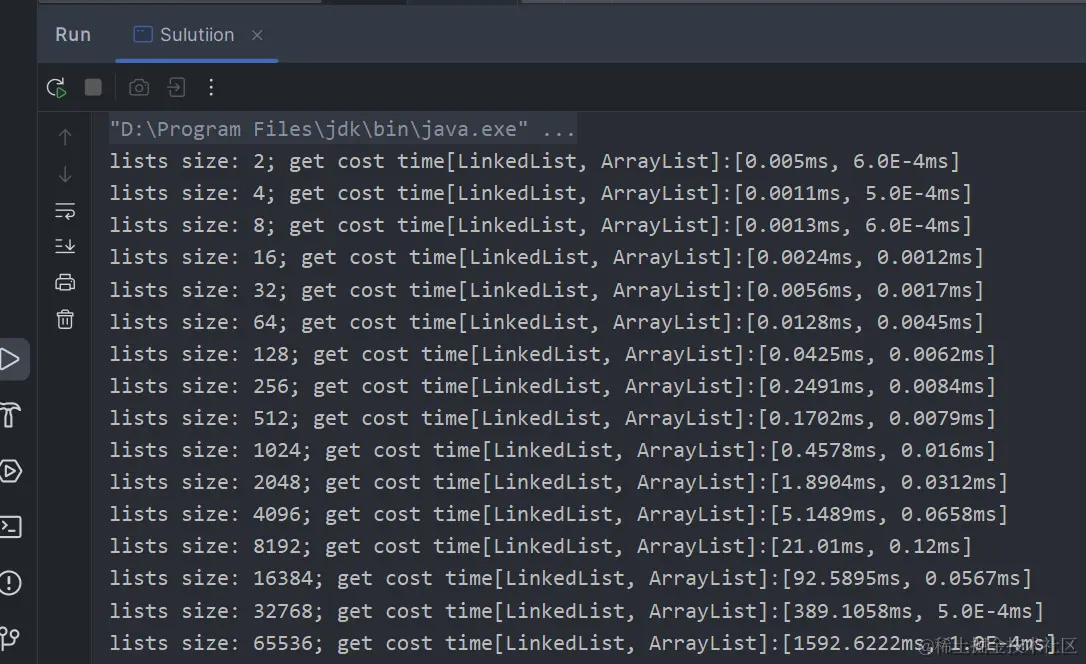
Task: Open the more options kebab menu
Action: click(x=211, y=87)
